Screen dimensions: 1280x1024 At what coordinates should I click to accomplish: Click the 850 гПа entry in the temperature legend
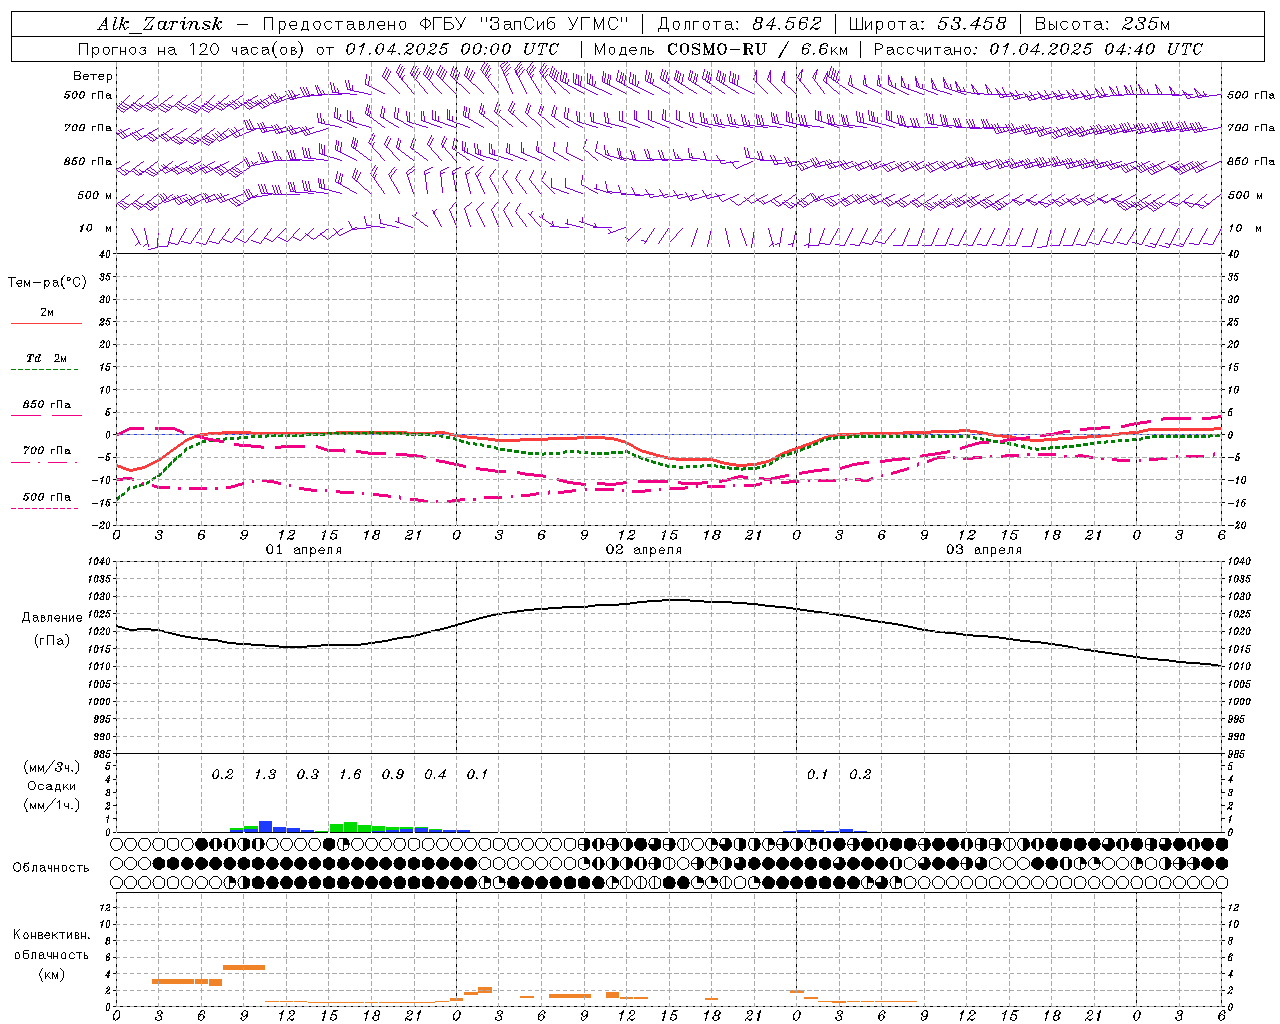pos(46,405)
